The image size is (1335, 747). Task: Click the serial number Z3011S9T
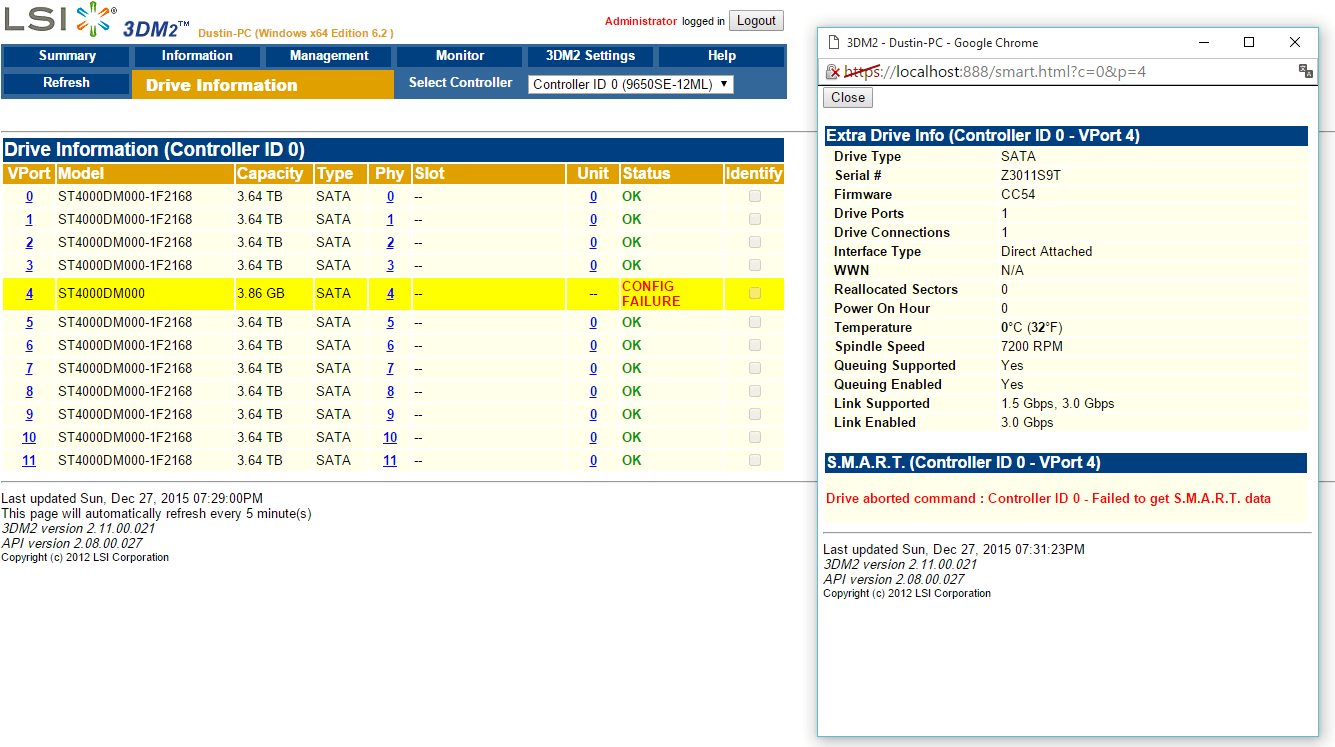pos(1031,175)
